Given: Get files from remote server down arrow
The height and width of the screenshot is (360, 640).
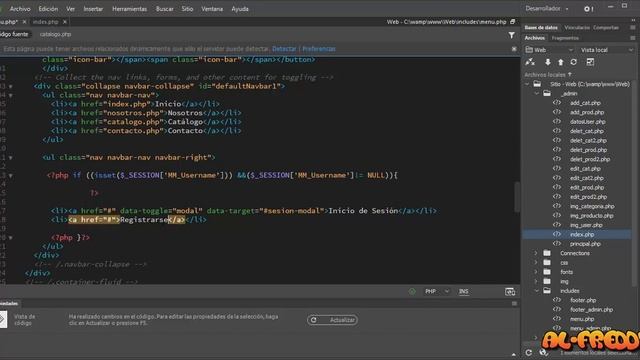Looking at the screenshot, I should [548, 62].
